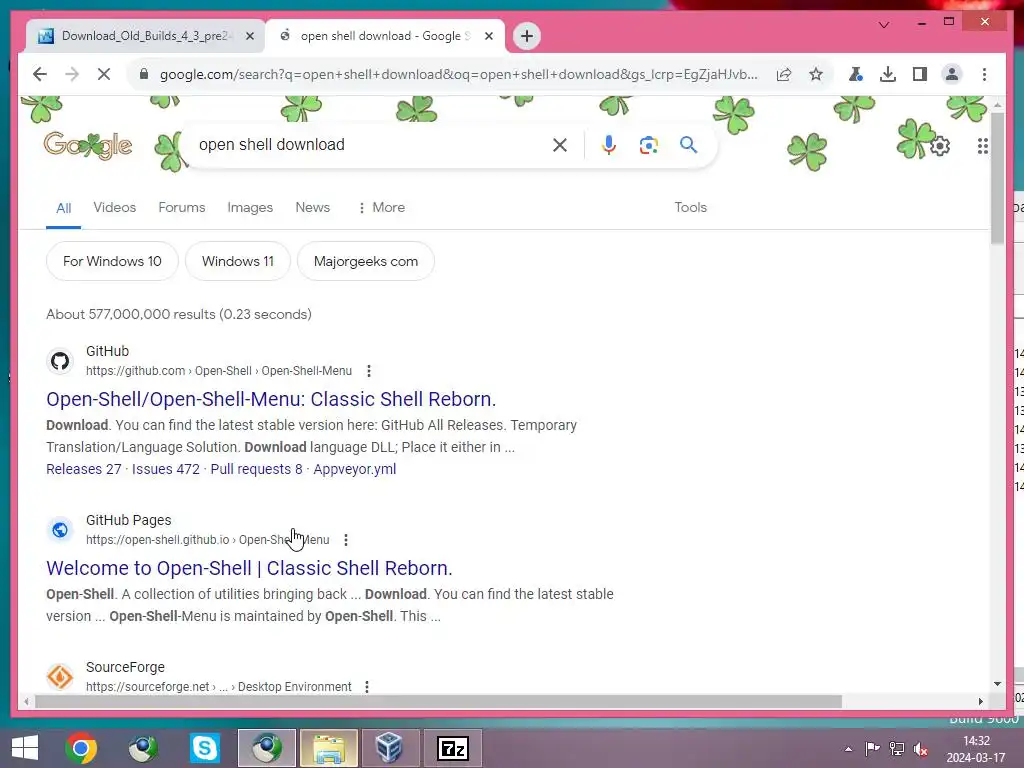Open a new browser tab

click(527, 36)
